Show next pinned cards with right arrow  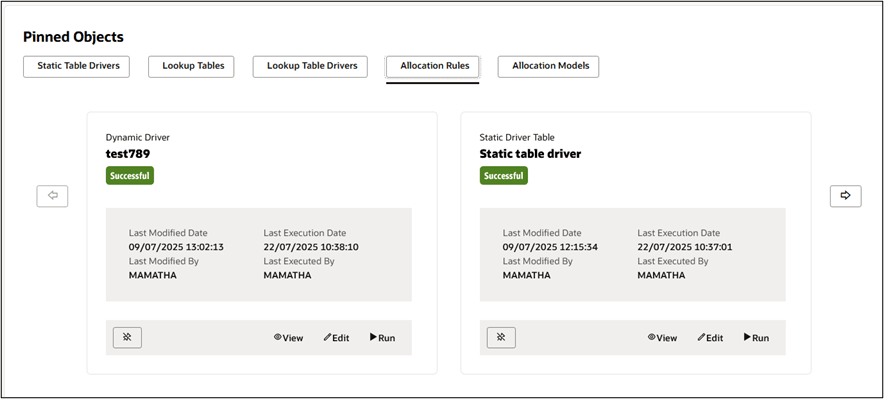pos(846,196)
